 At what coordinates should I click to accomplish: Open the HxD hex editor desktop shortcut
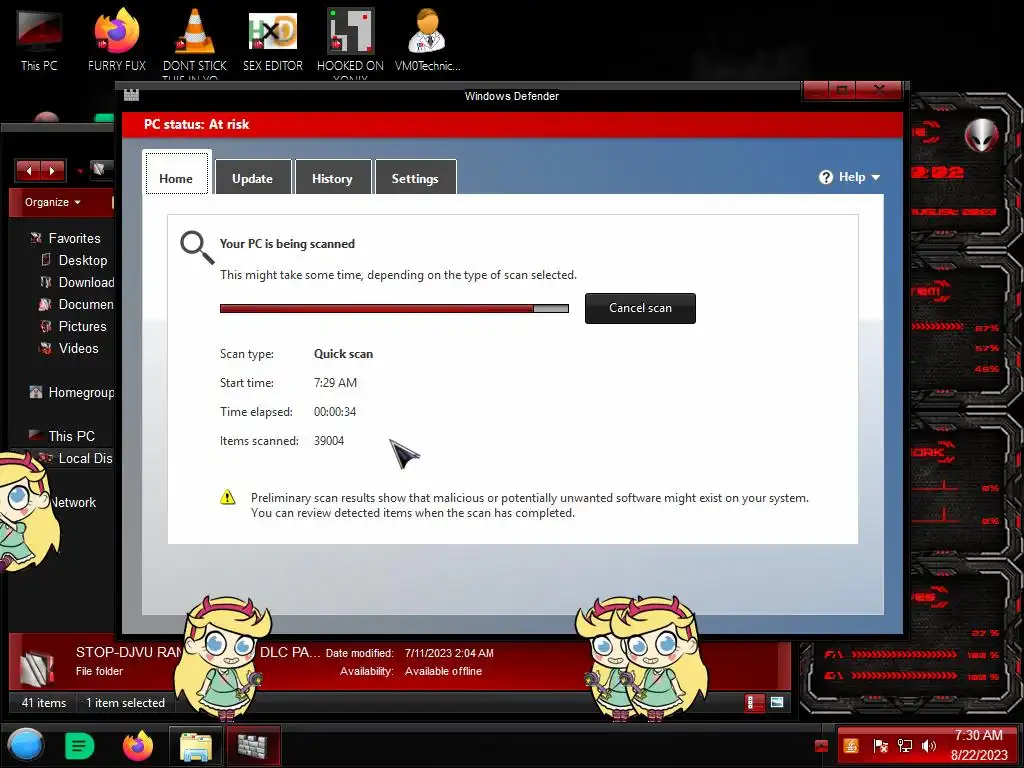[273, 40]
